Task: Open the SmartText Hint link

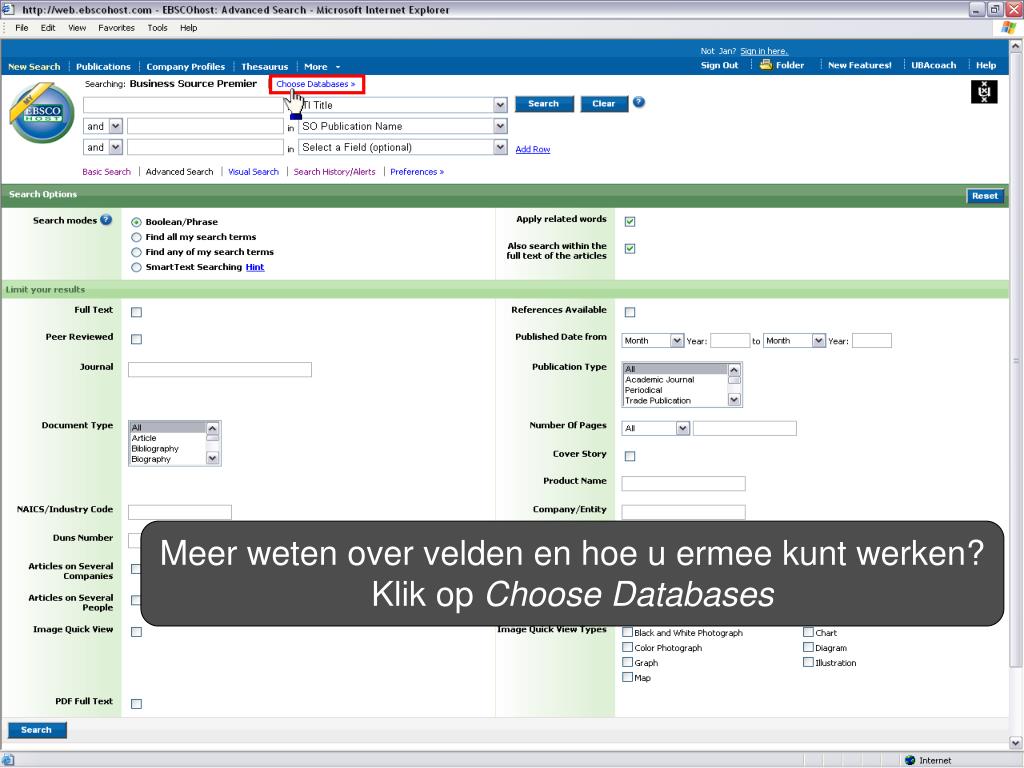Action: pos(255,267)
